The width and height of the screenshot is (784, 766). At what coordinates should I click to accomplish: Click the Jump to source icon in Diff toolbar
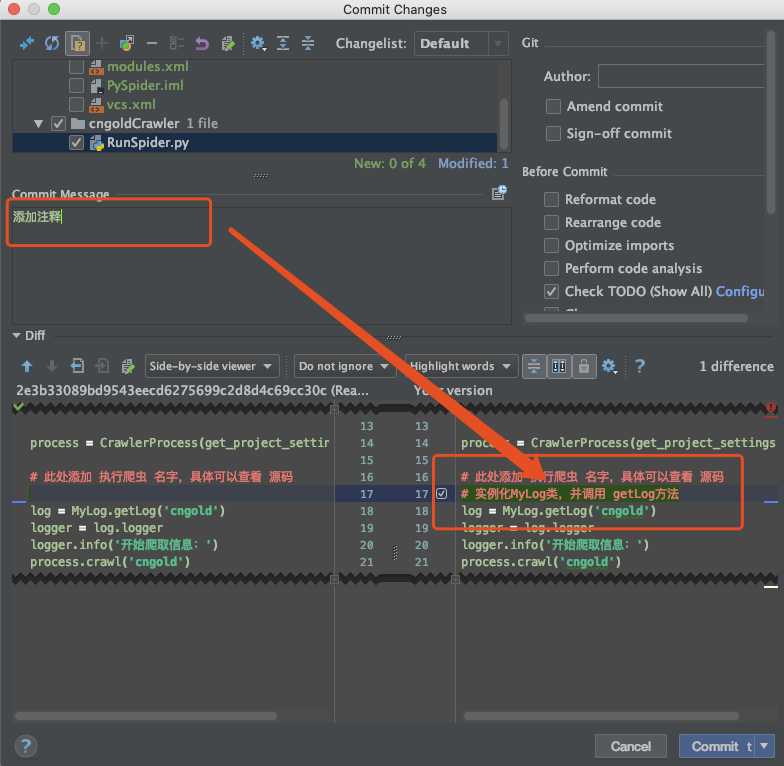tap(77, 366)
